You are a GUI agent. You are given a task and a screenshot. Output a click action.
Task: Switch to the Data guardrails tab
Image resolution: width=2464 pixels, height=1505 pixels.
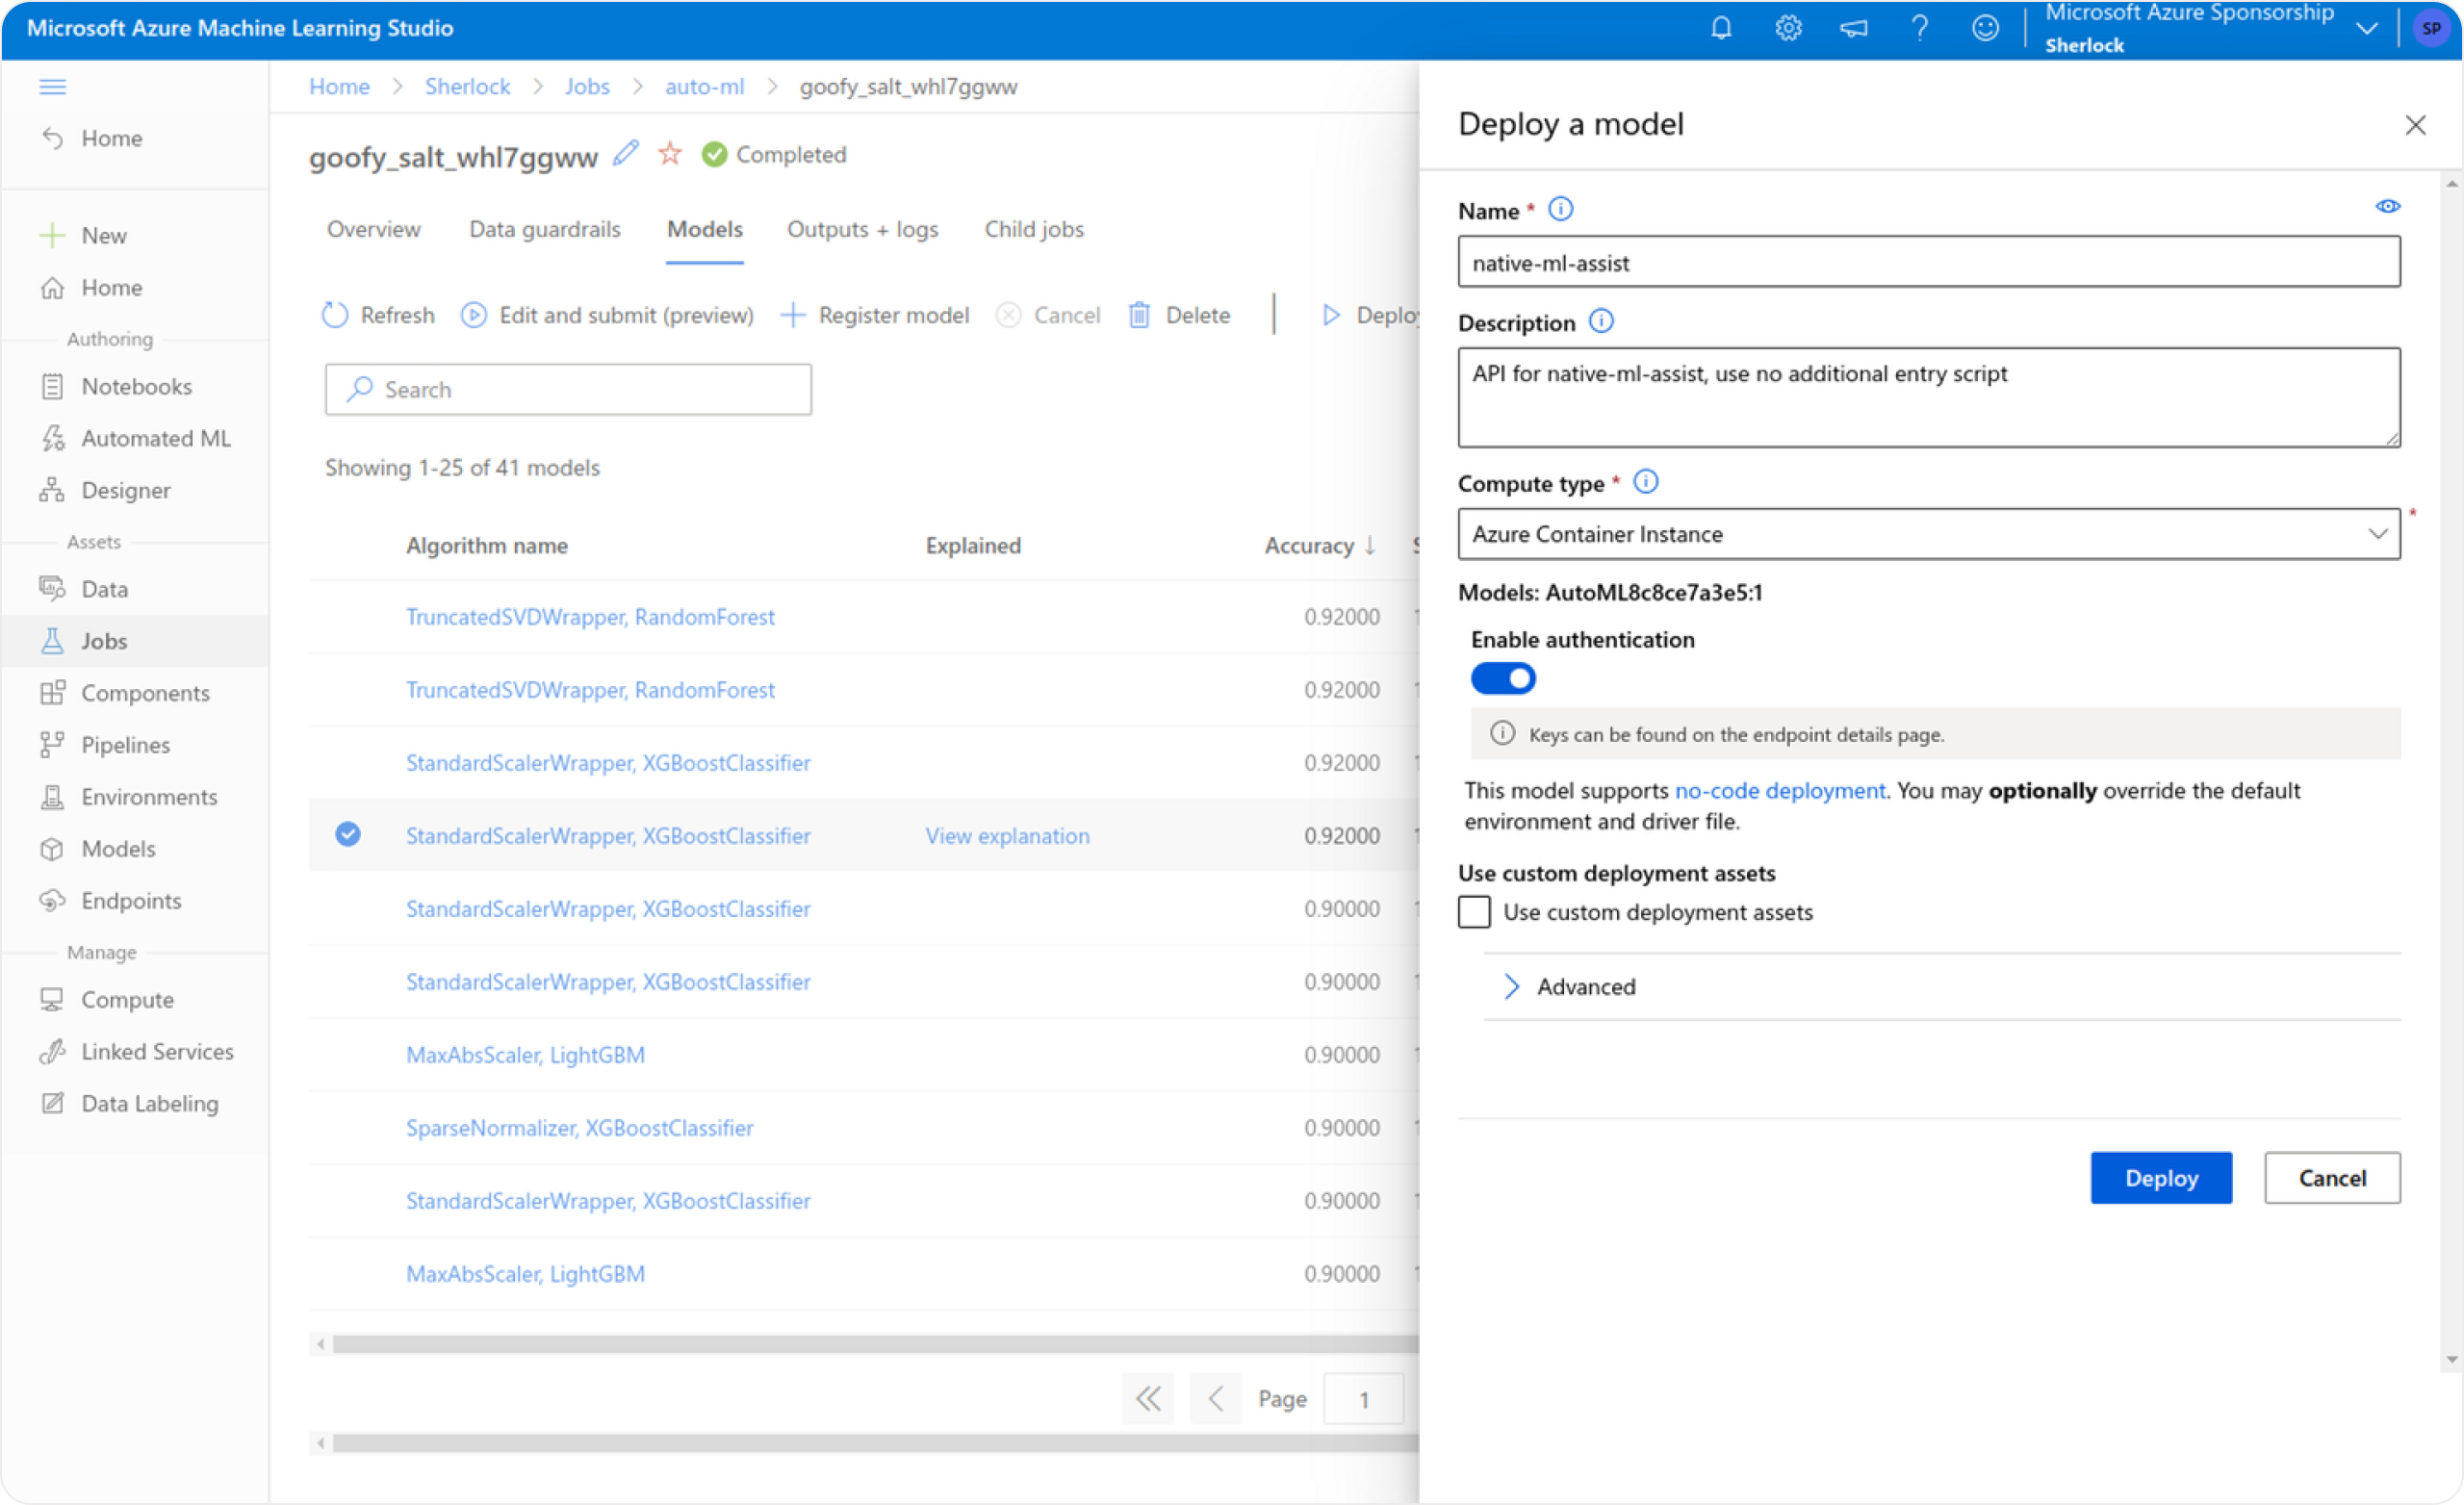point(544,229)
